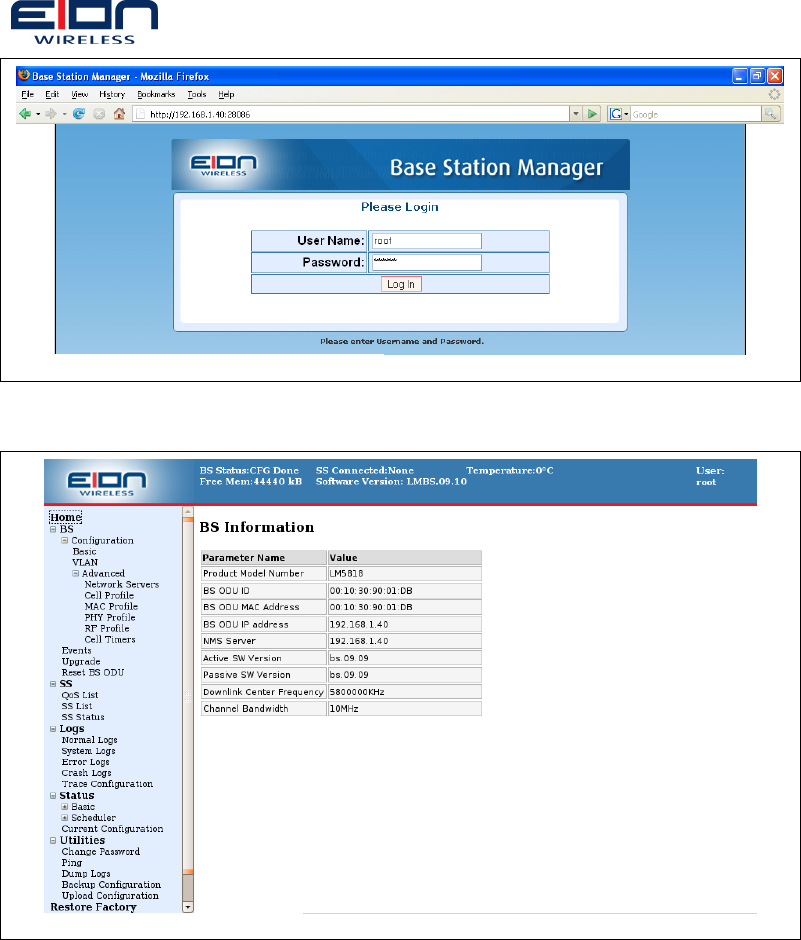
Task: Open the View menu
Action: tap(79, 94)
